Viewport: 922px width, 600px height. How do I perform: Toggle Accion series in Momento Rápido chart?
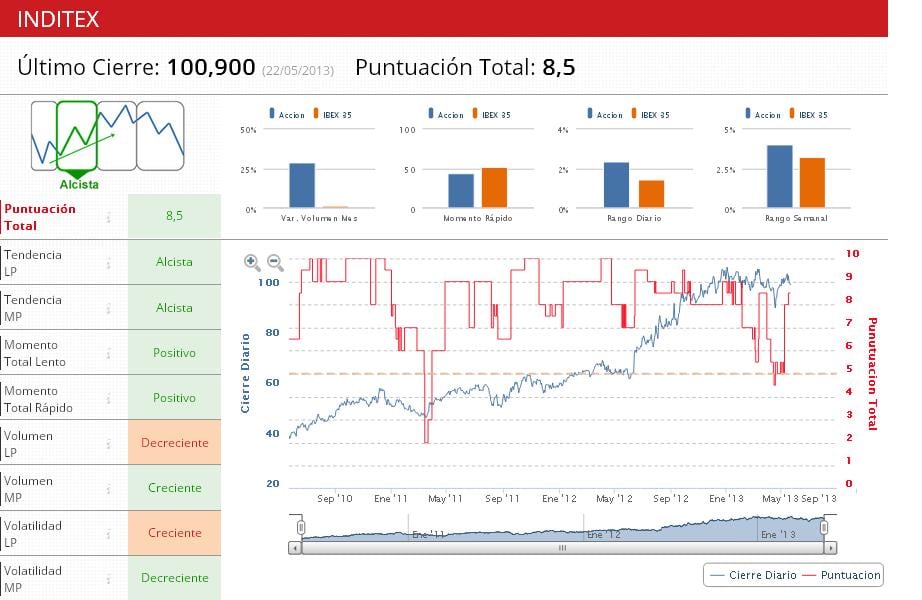coord(446,114)
